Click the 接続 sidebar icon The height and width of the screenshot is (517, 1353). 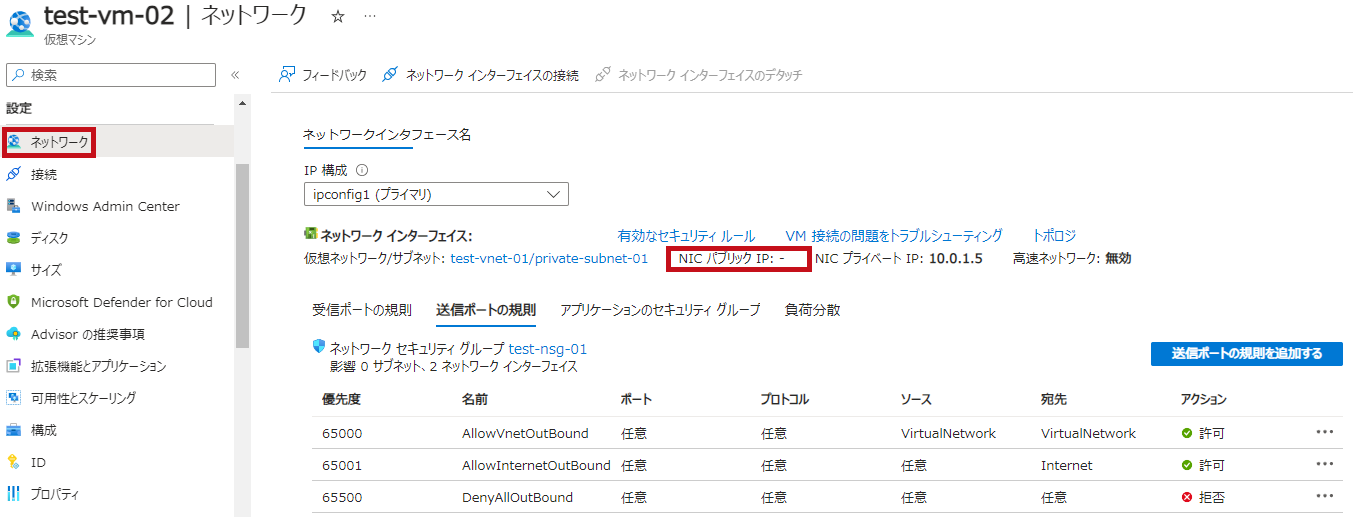tap(14, 174)
